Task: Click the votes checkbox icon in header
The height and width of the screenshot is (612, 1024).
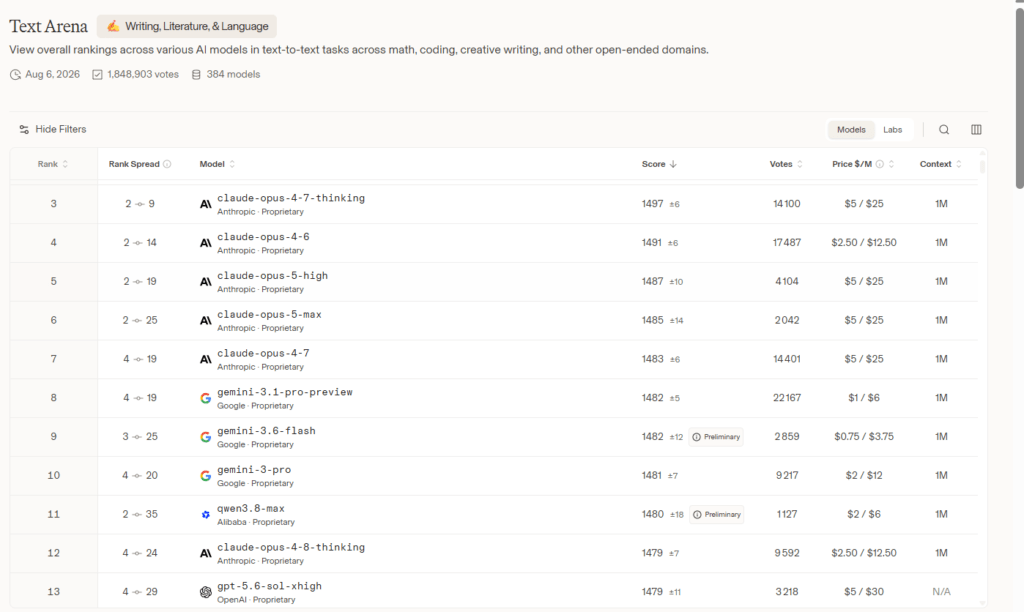Action: tap(97, 74)
